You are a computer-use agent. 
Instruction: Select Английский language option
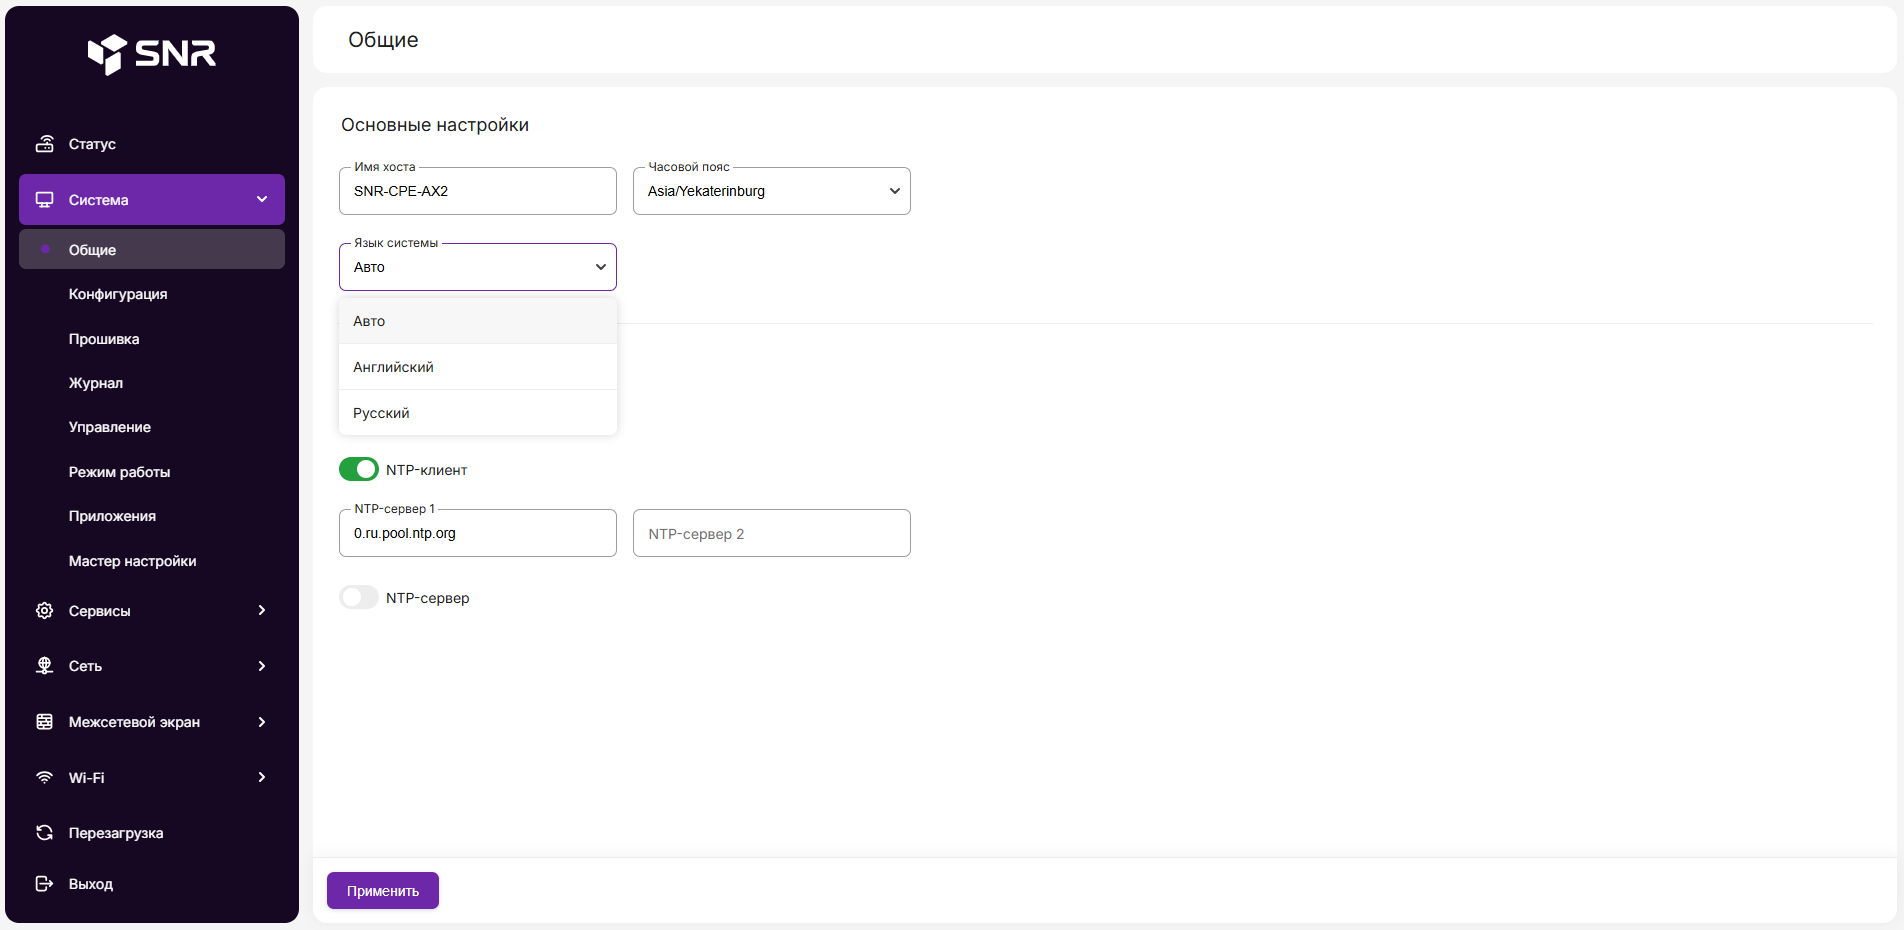394,367
